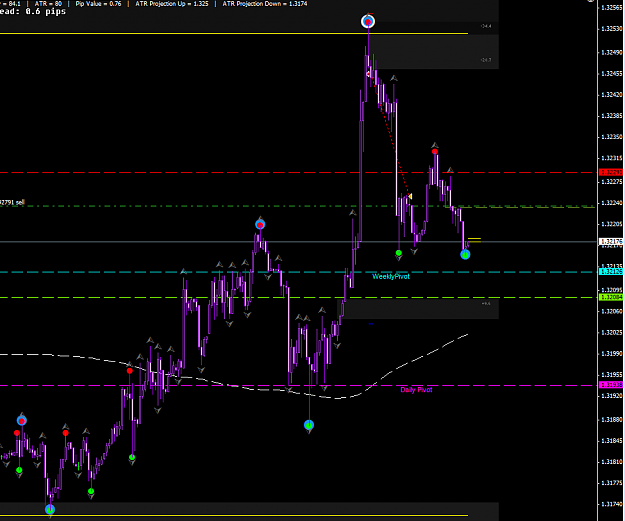
Task: Click the 1.31880 label on the price axis
Action: (x=612, y=420)
